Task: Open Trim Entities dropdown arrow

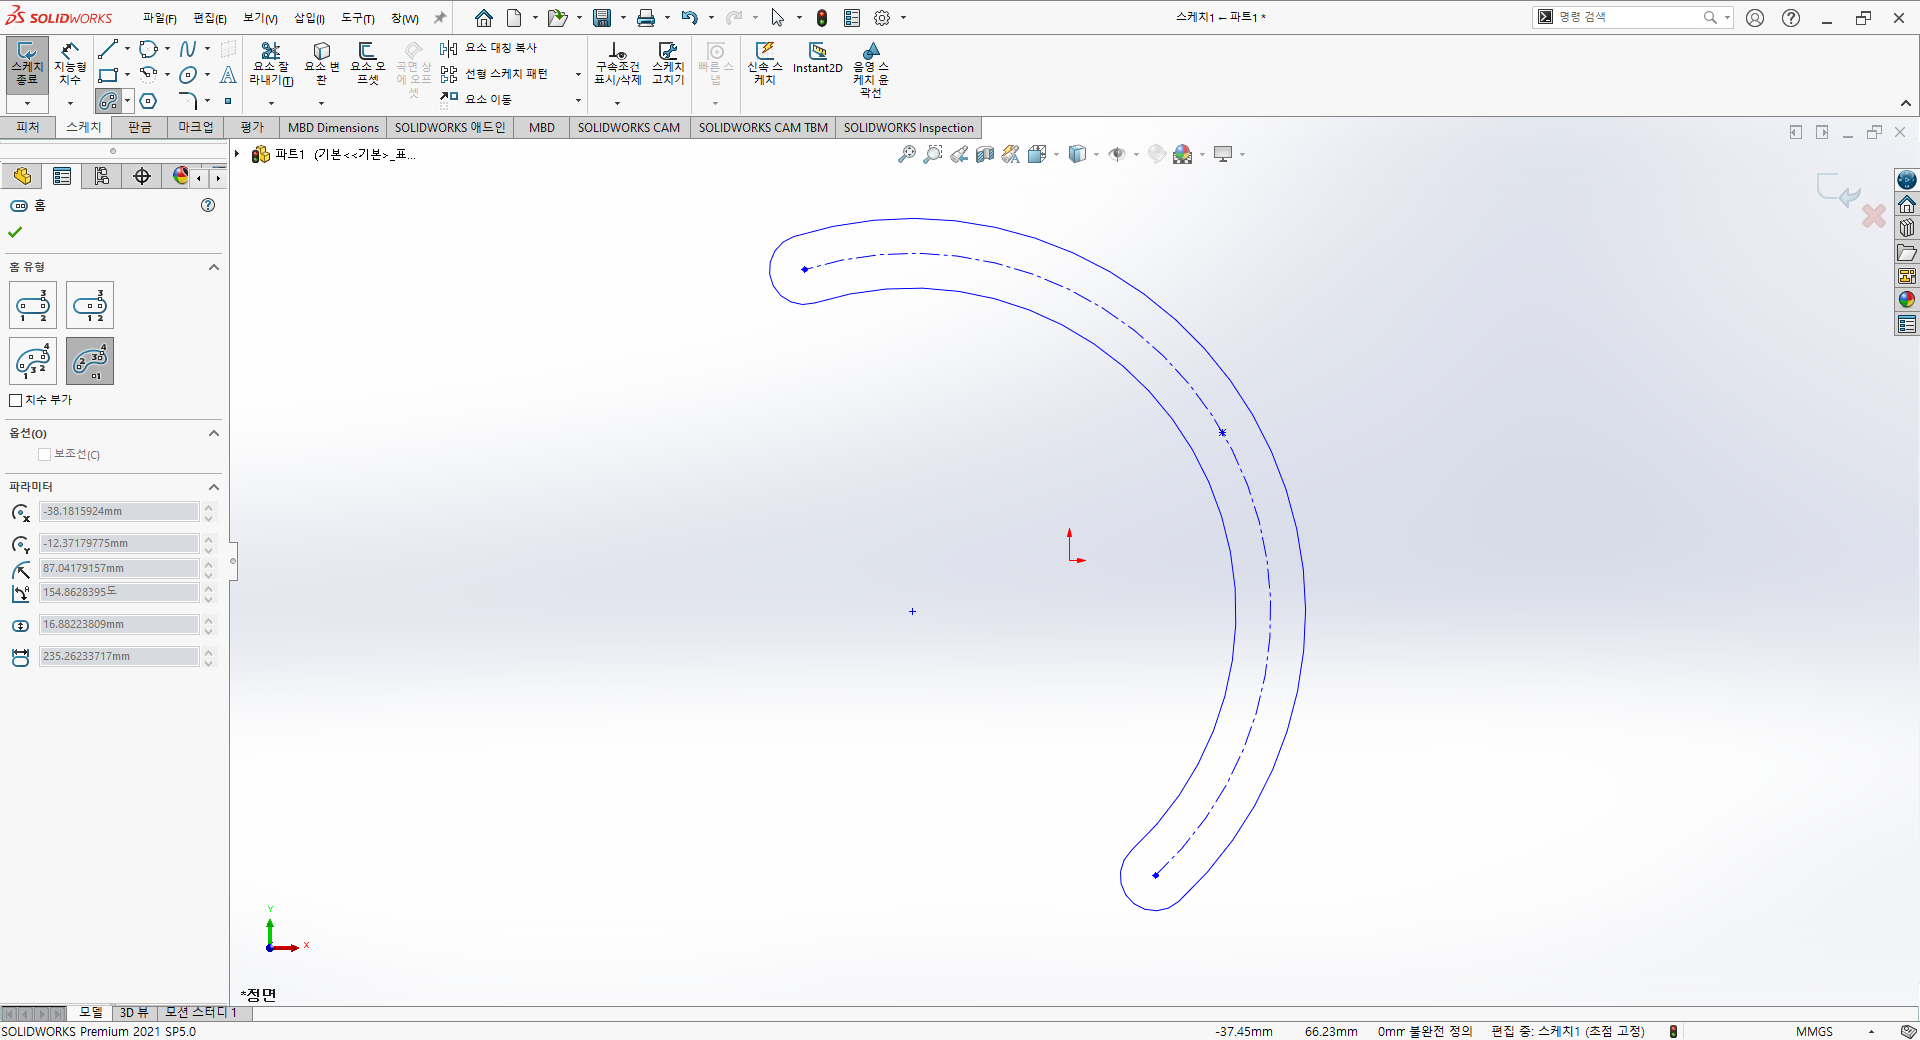Action: point(271,103)
